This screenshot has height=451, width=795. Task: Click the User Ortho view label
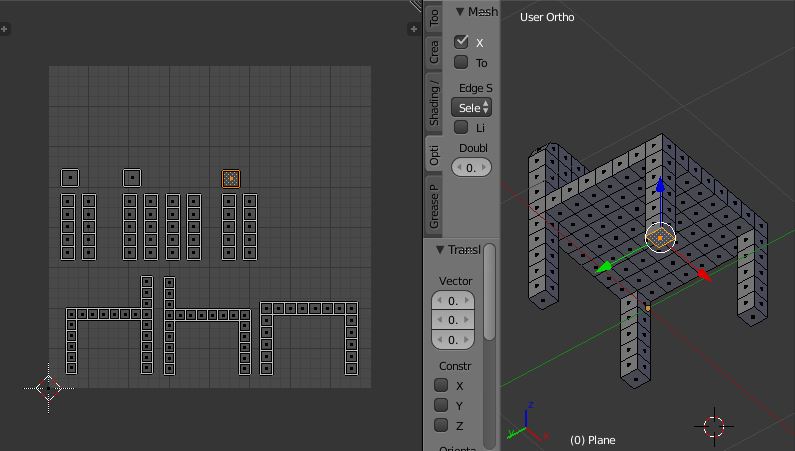[x=547, y=17]
